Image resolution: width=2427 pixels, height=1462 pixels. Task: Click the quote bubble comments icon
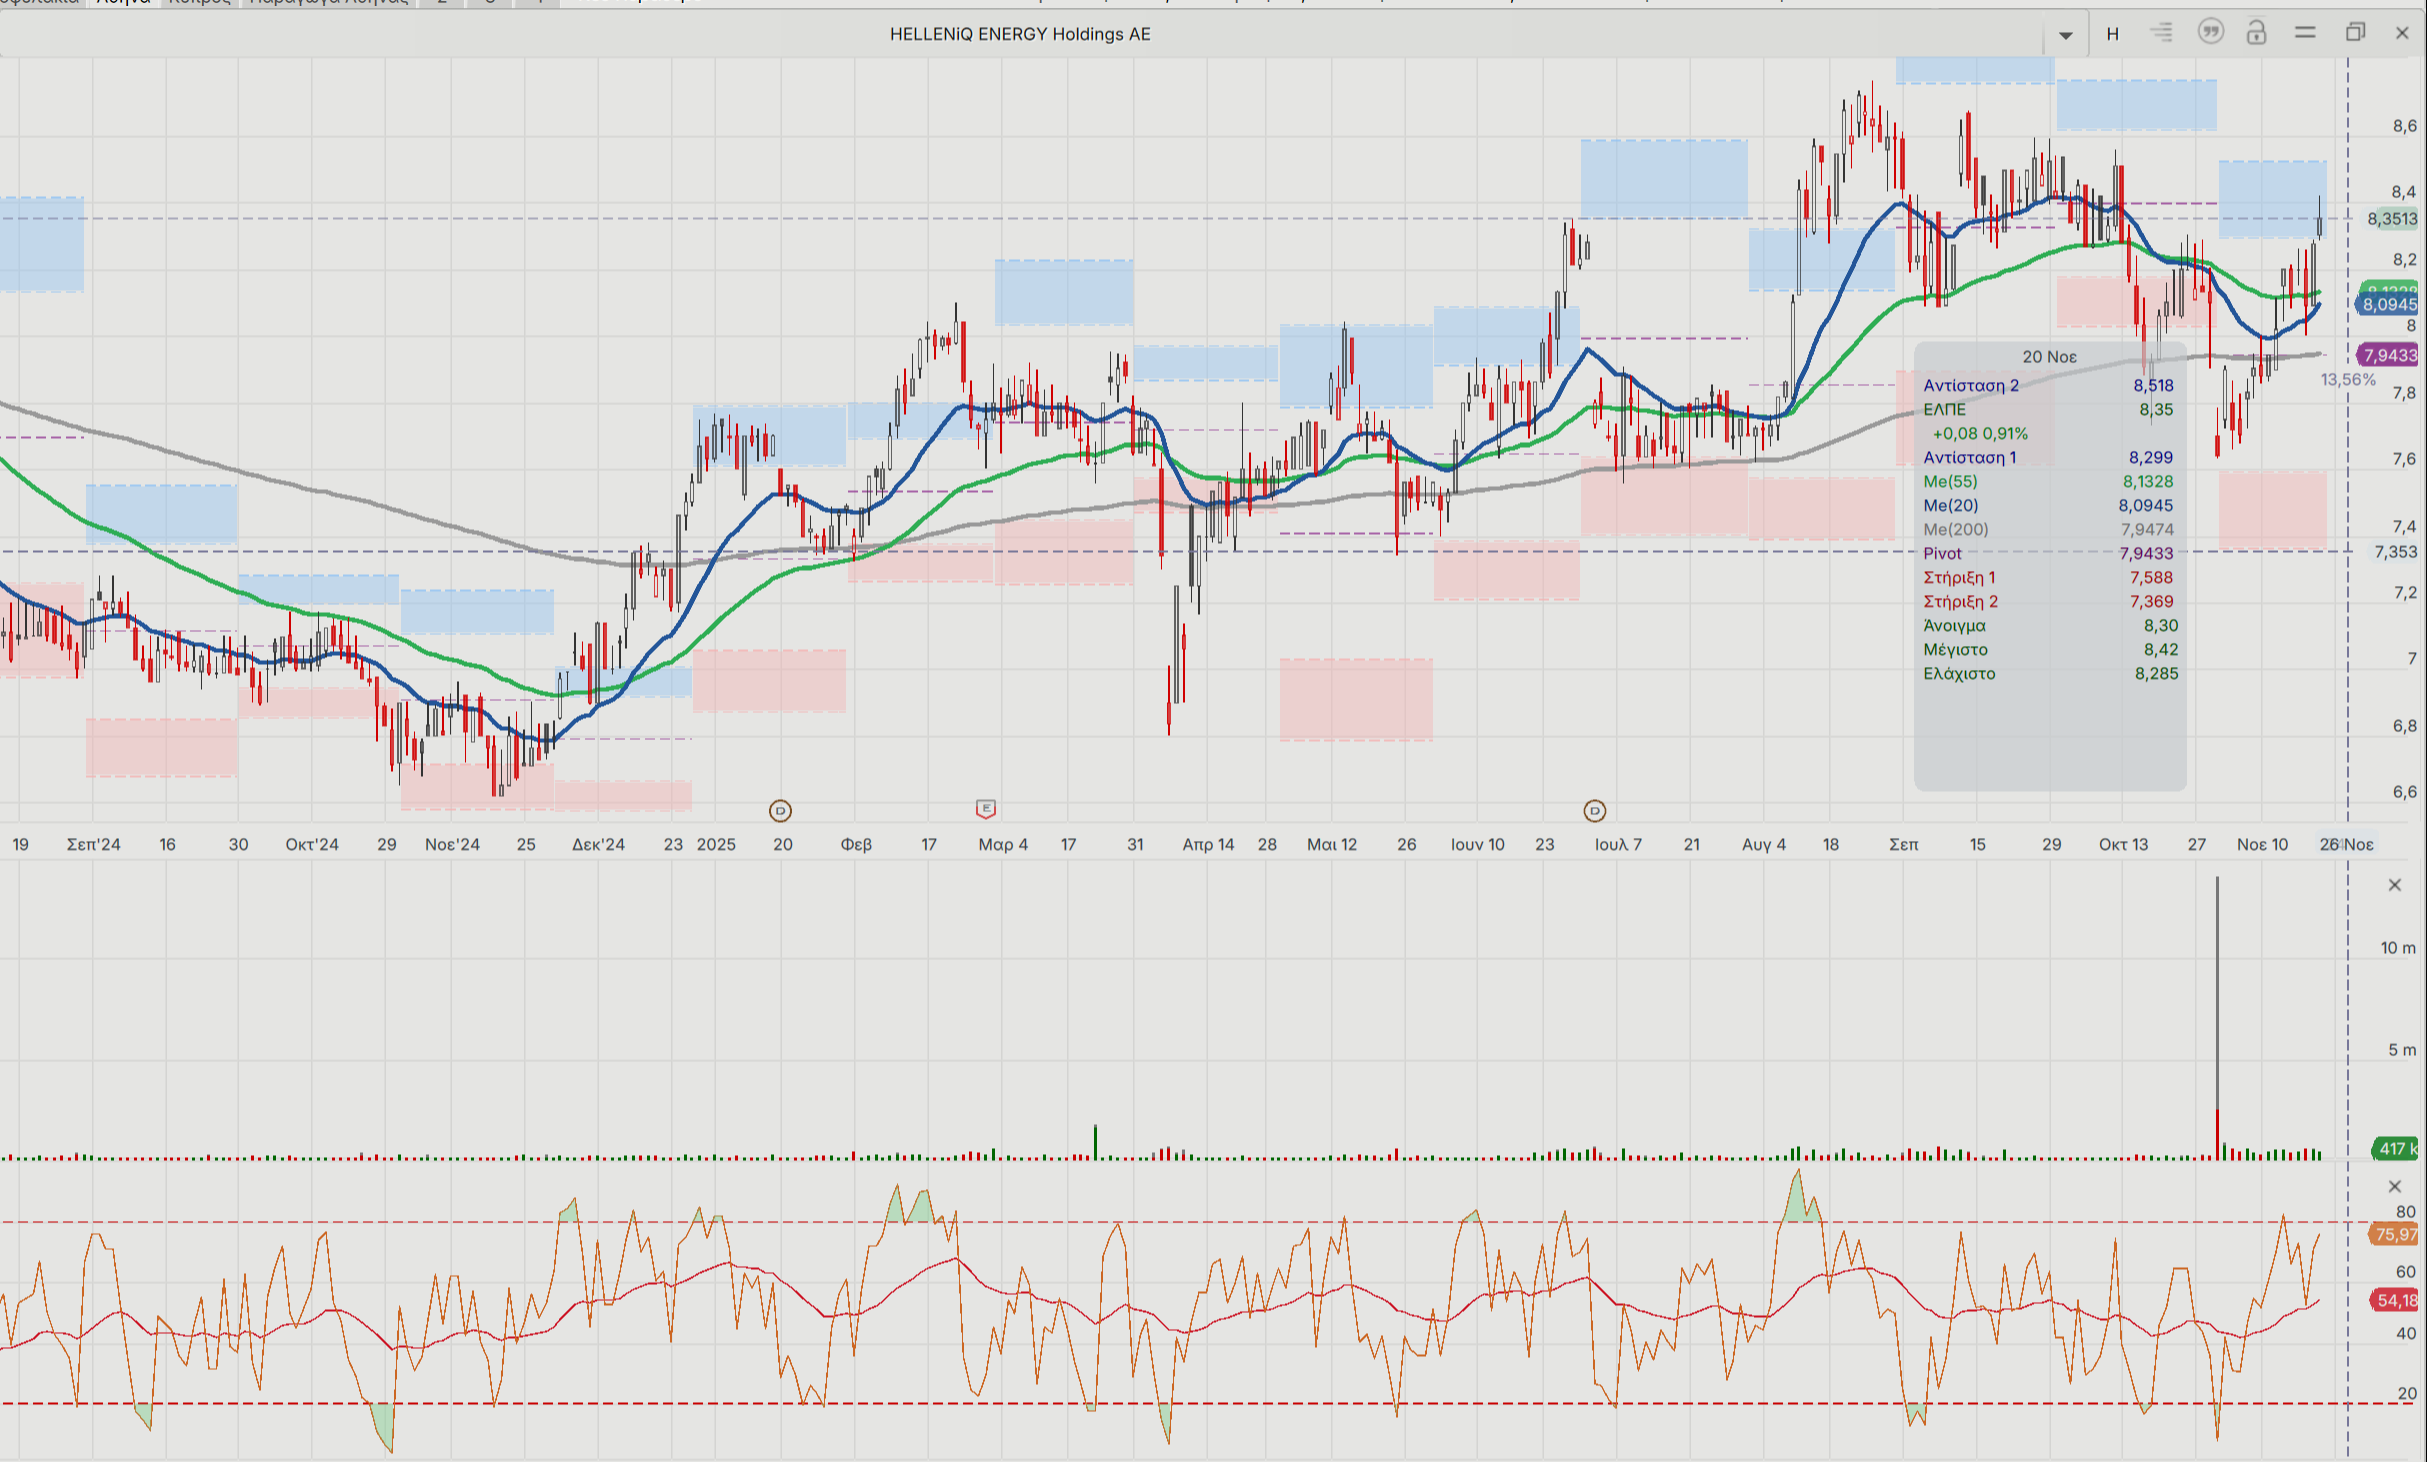tap(2210, 33)
